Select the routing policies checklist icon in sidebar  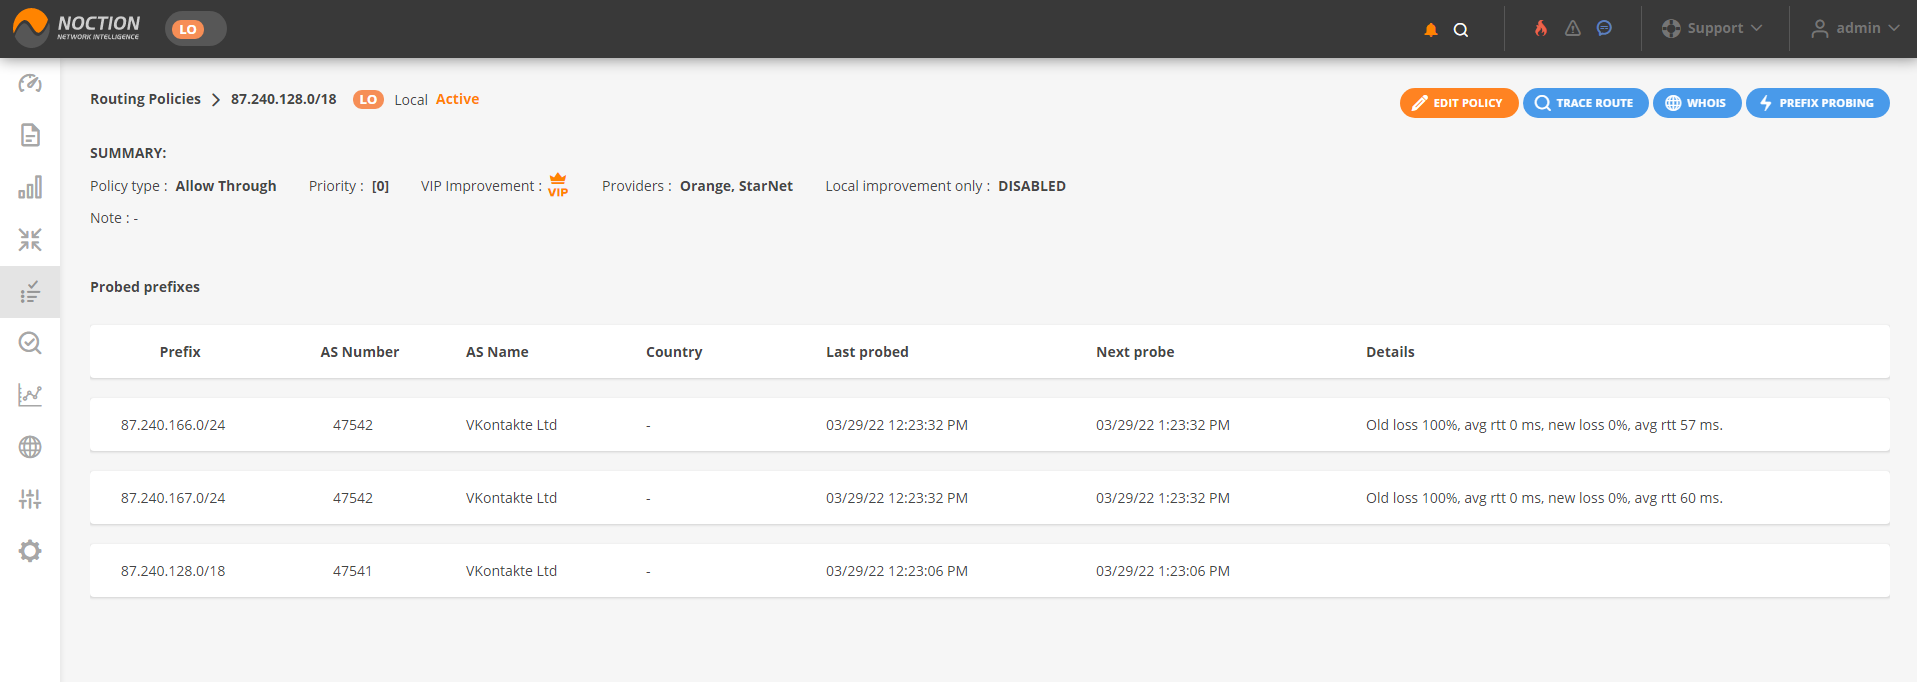[x=30, y=292]
